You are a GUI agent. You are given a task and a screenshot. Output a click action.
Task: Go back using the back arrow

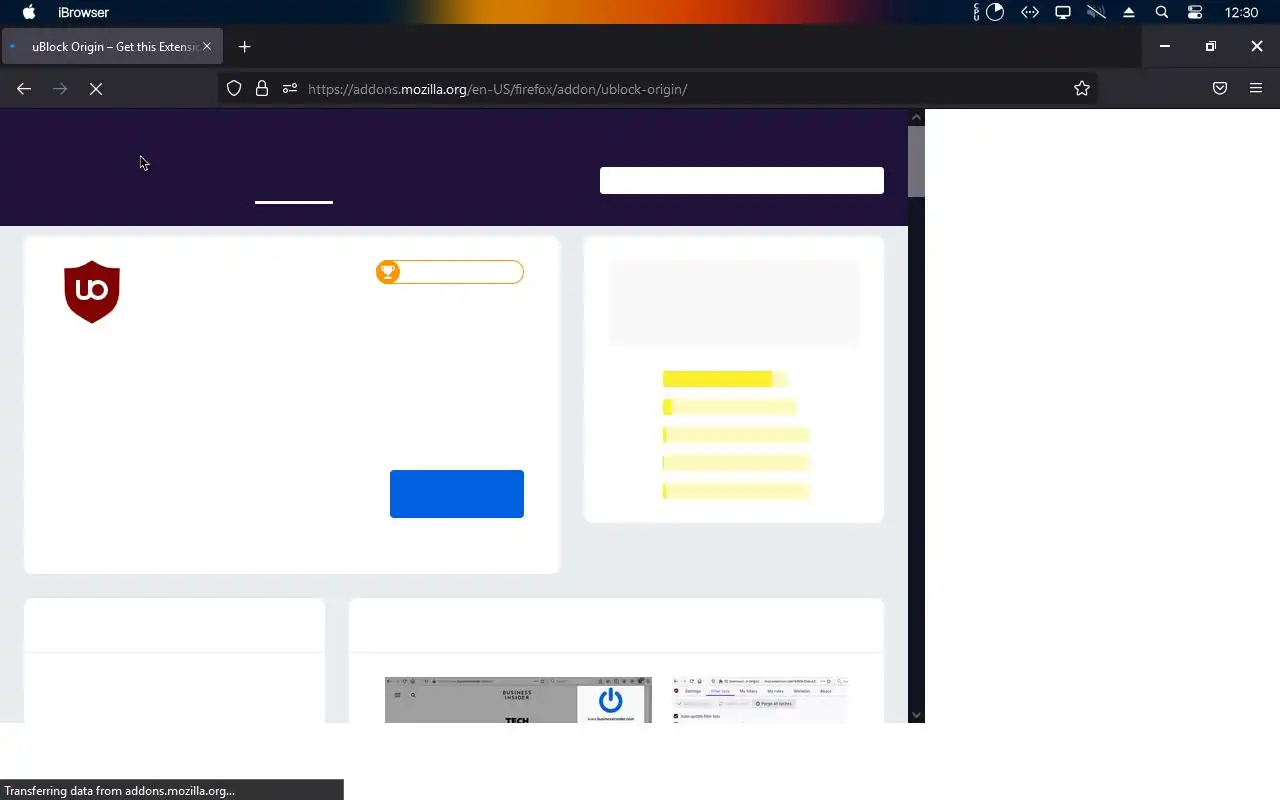(x=24, y=89)
